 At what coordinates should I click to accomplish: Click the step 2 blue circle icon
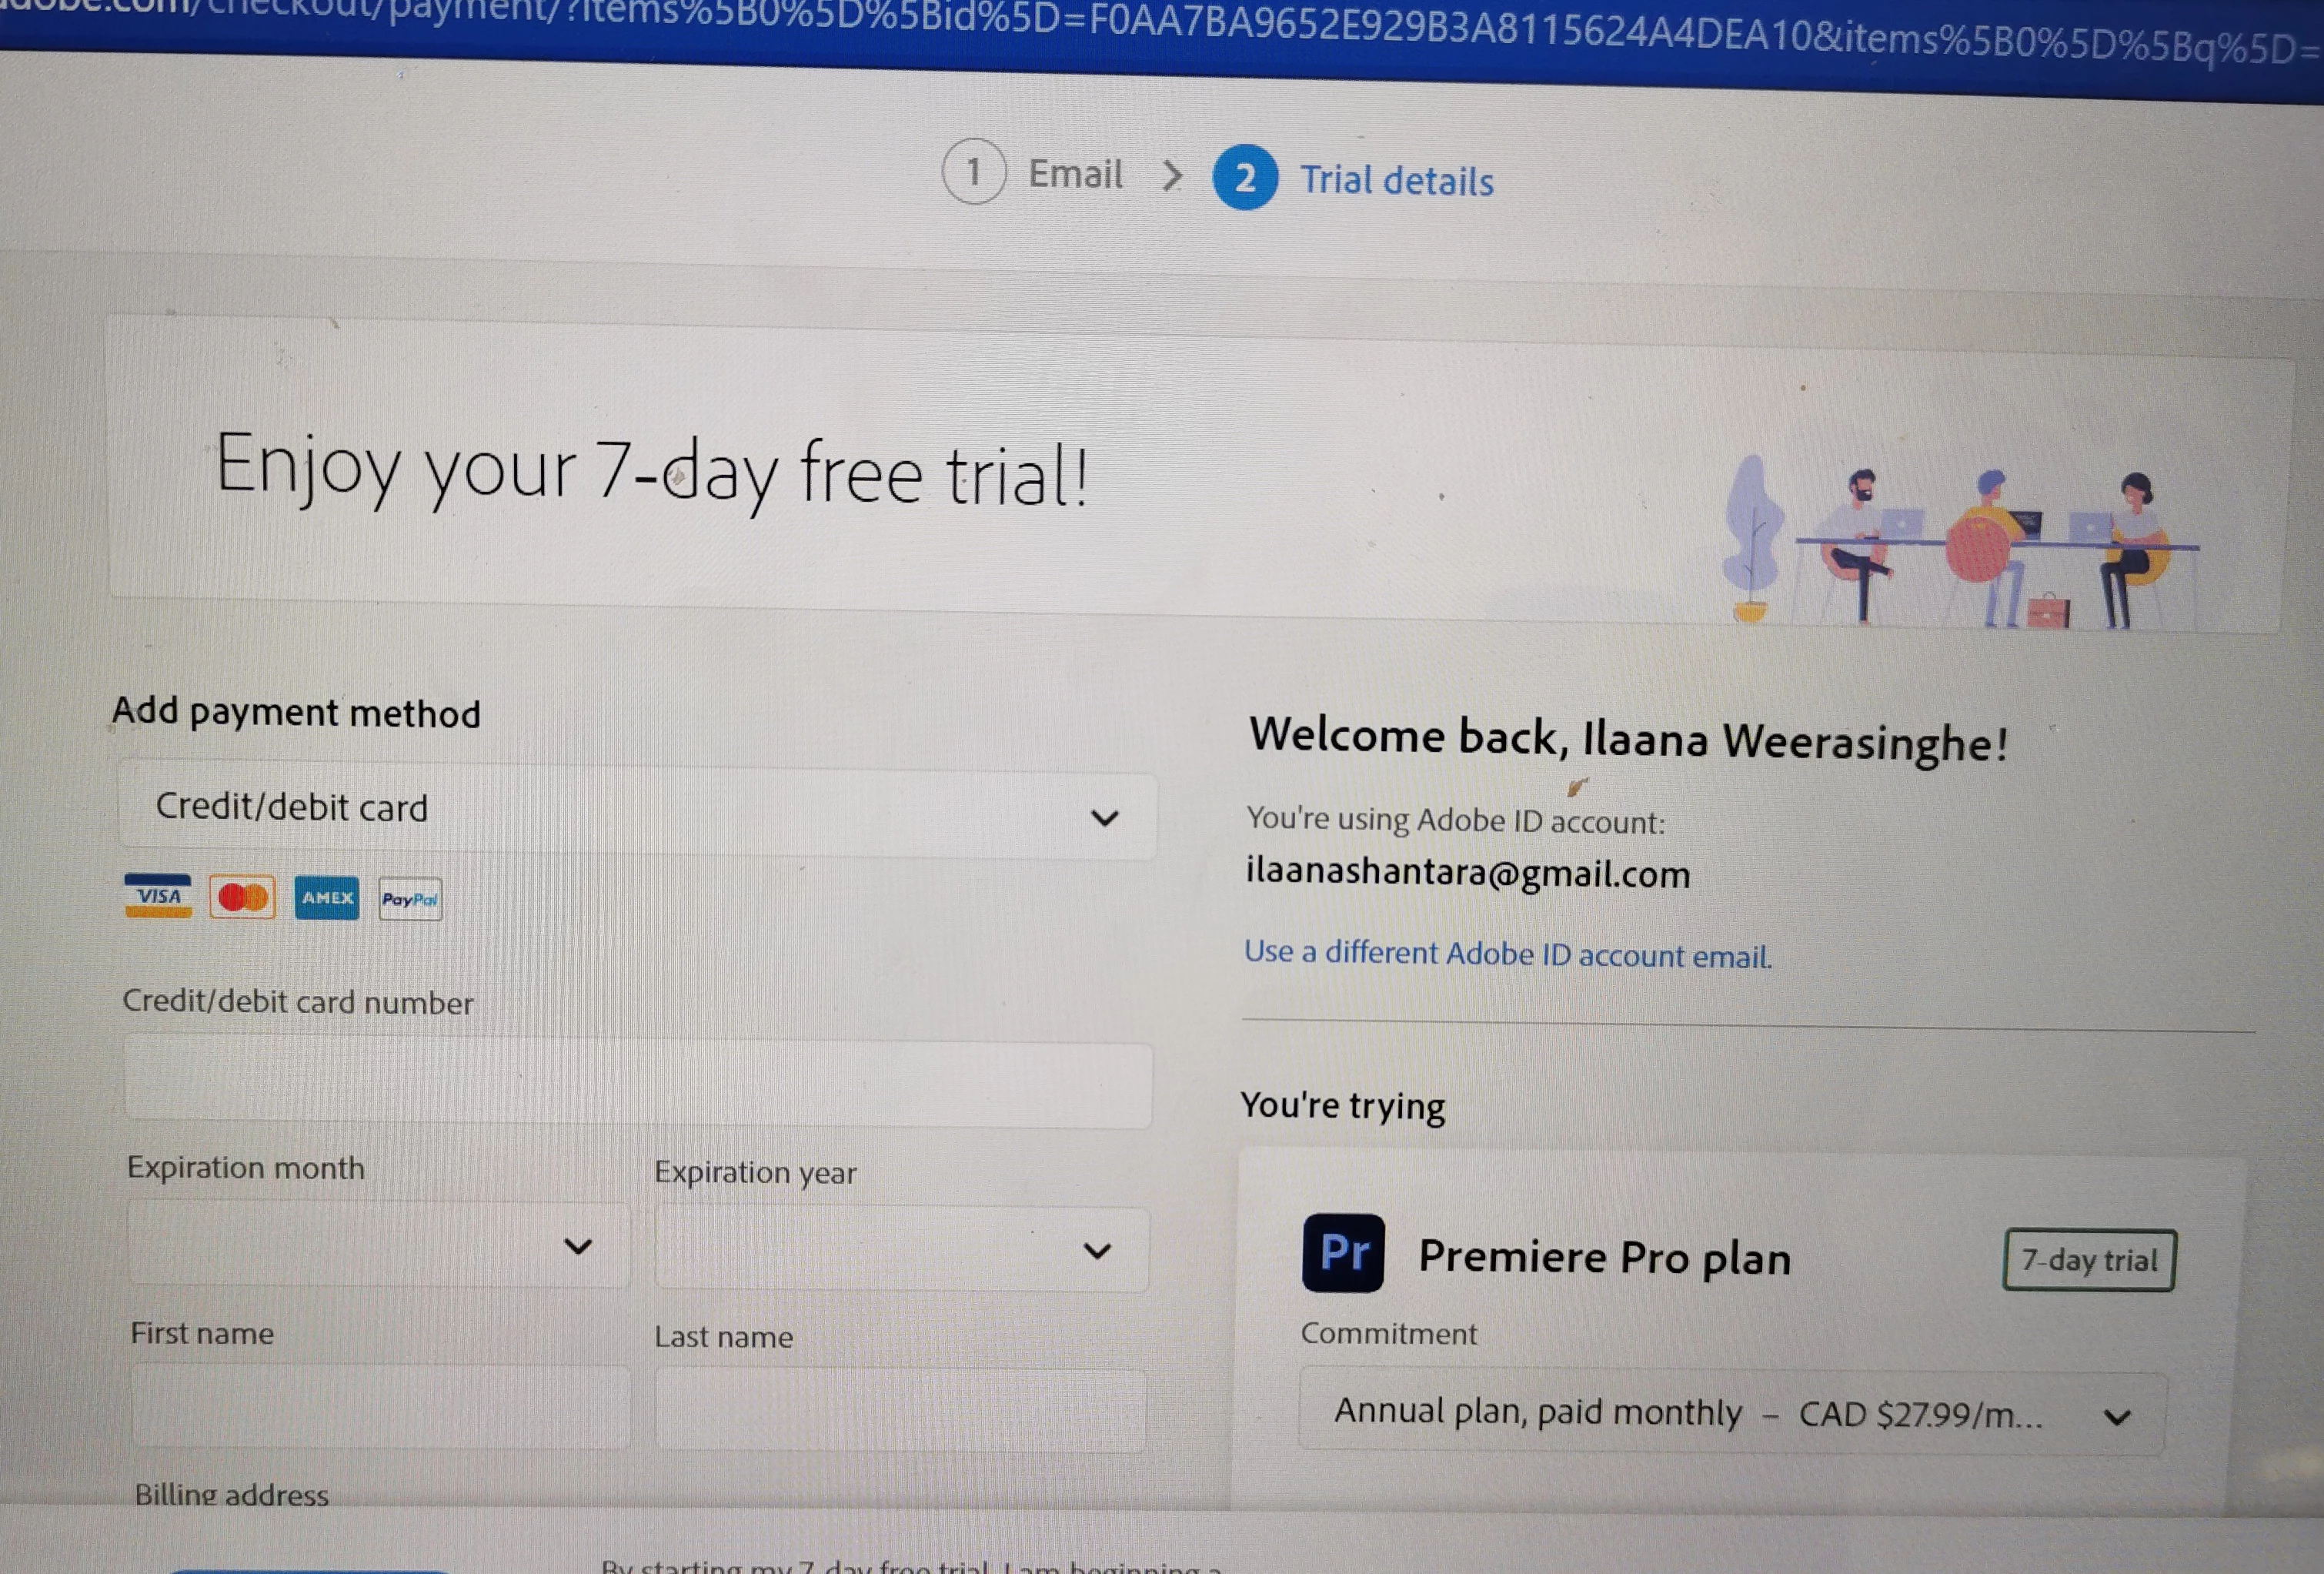(1245, 178)
